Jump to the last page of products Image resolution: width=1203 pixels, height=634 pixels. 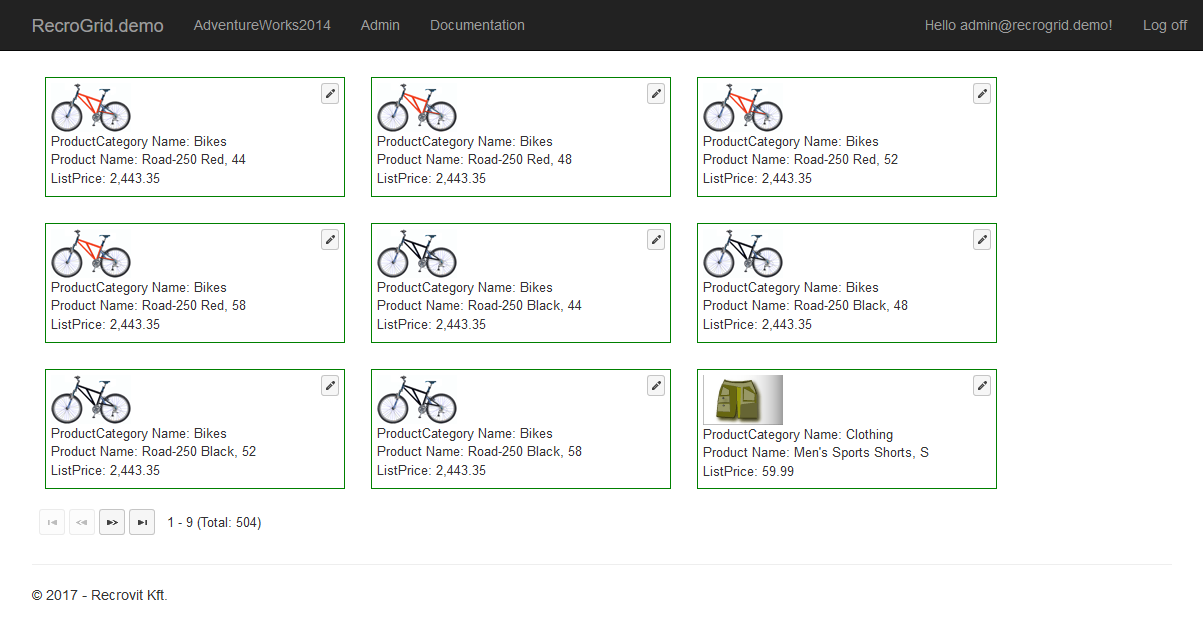tap(142, 522)
